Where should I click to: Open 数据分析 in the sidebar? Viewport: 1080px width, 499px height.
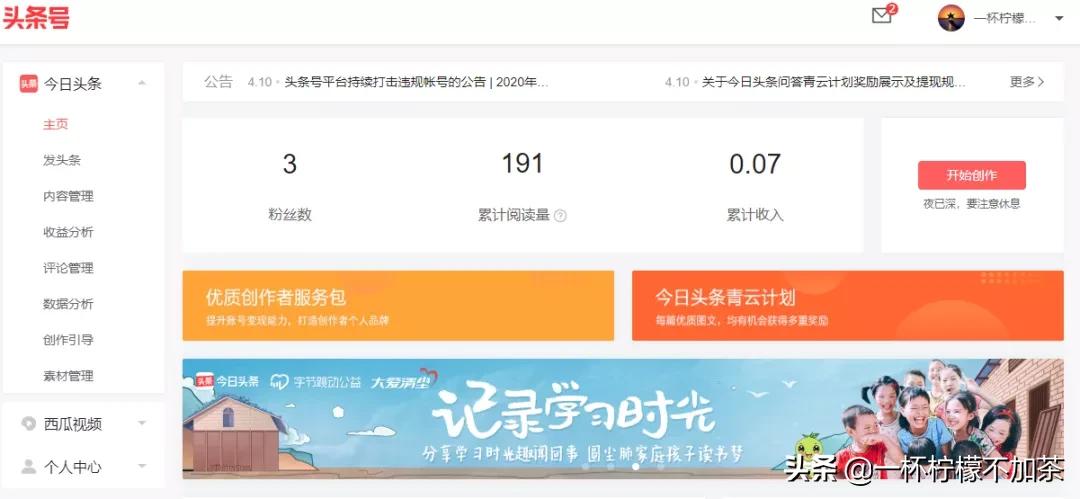click(x=68, y=304)
